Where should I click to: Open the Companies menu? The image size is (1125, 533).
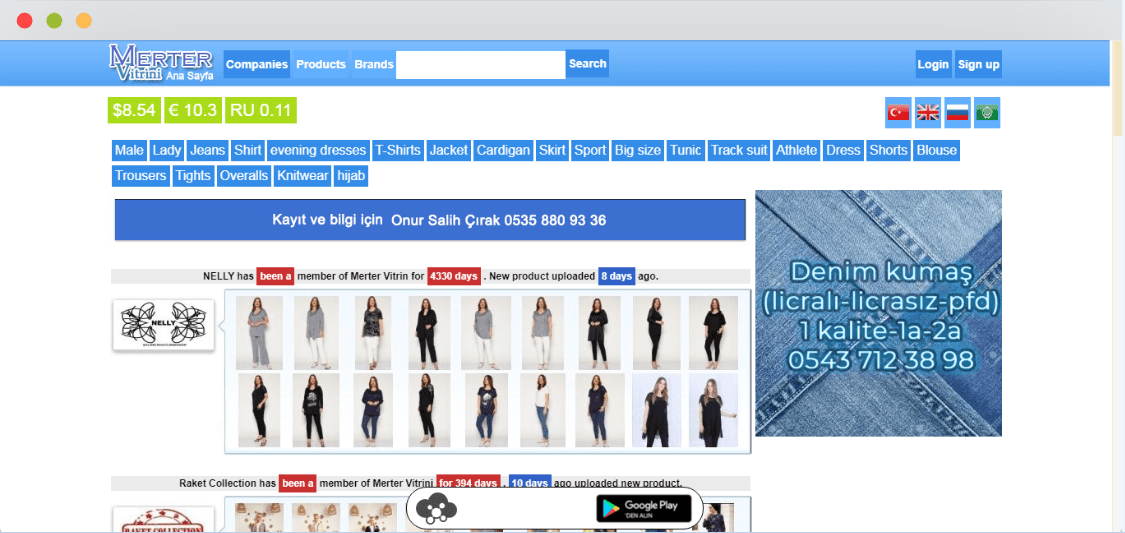(257, 64)
